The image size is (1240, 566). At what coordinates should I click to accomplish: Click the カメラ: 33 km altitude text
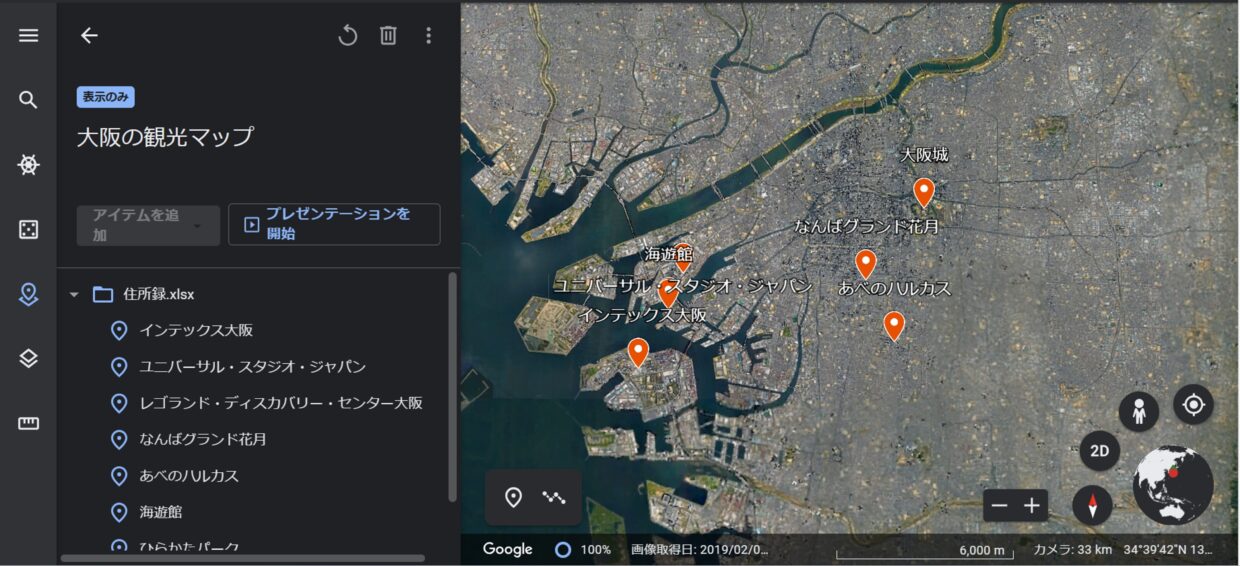coord(1072,550)
